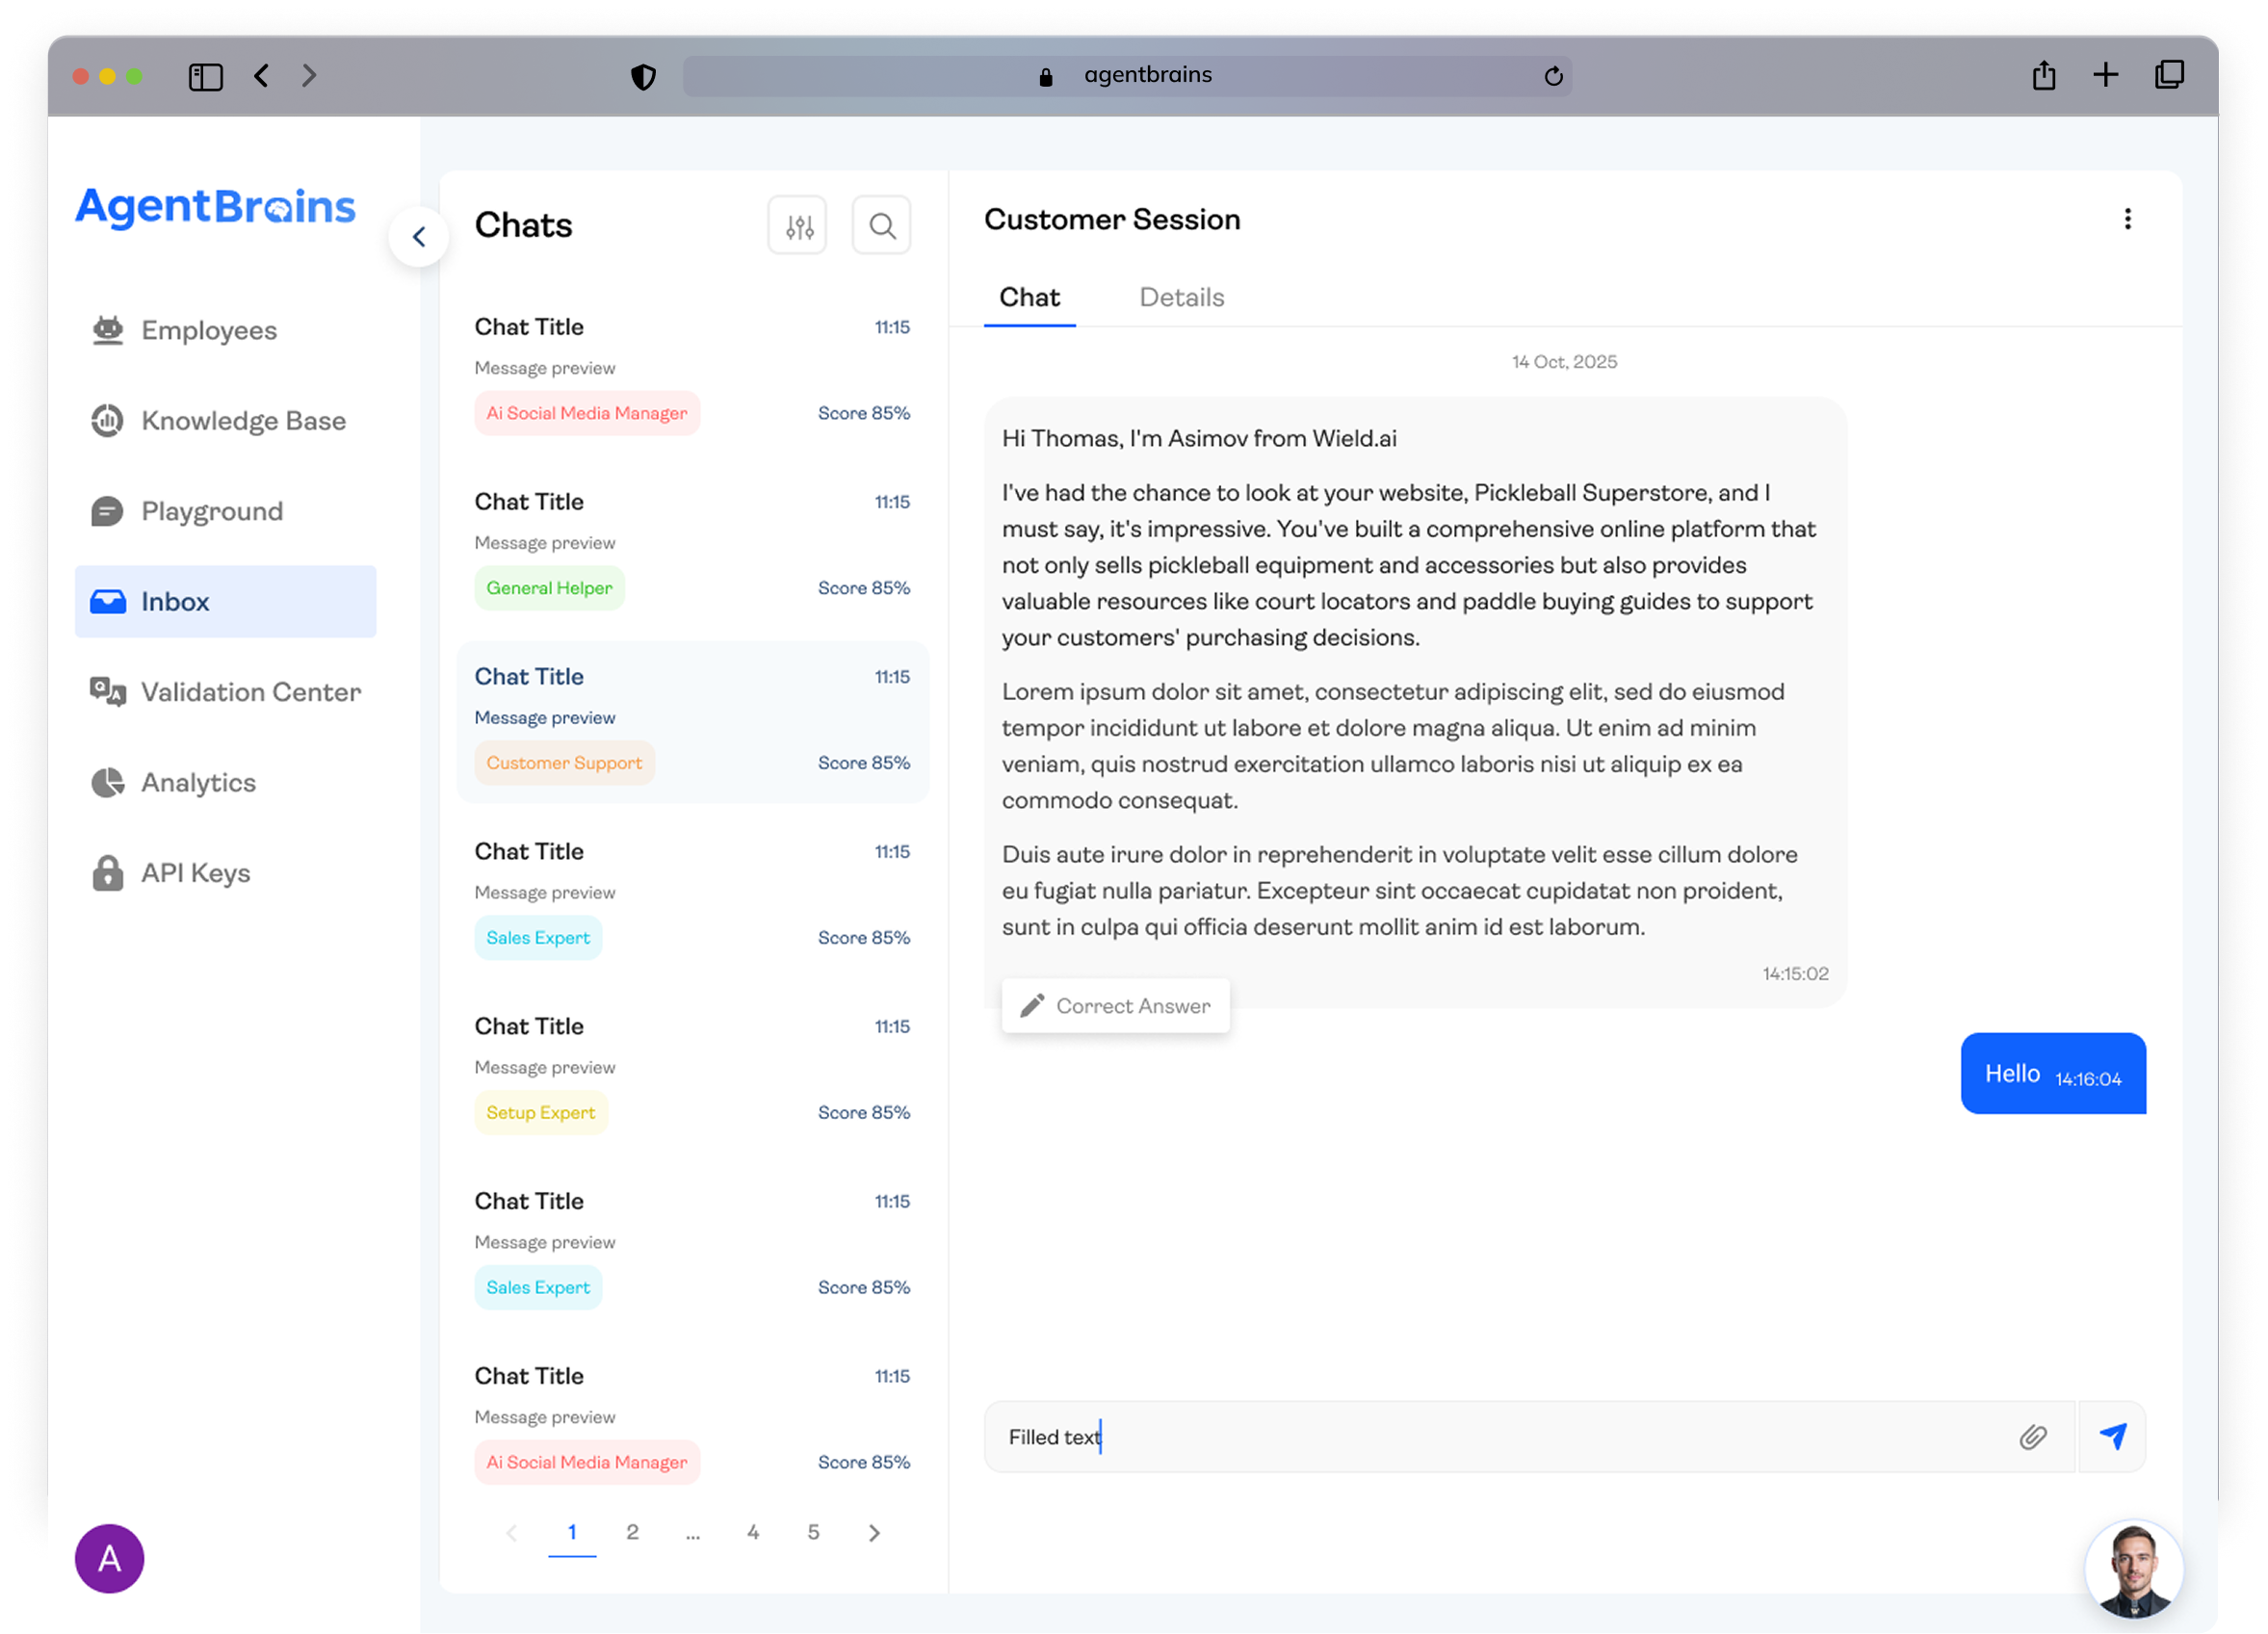Image resolution: width=2268 pixels, height=1634 pixels.
Task: Open the Analytics section
Action: (198, 782)
